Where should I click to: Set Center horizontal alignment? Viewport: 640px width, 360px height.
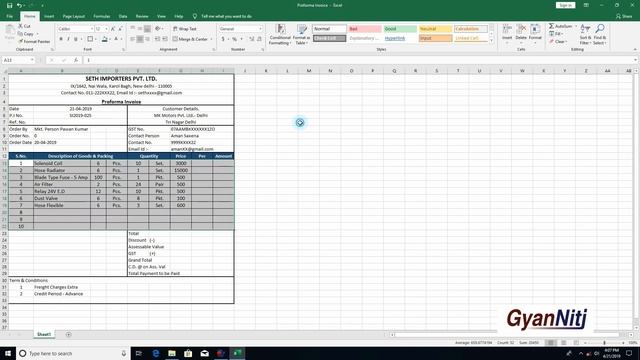coord(140,39)
